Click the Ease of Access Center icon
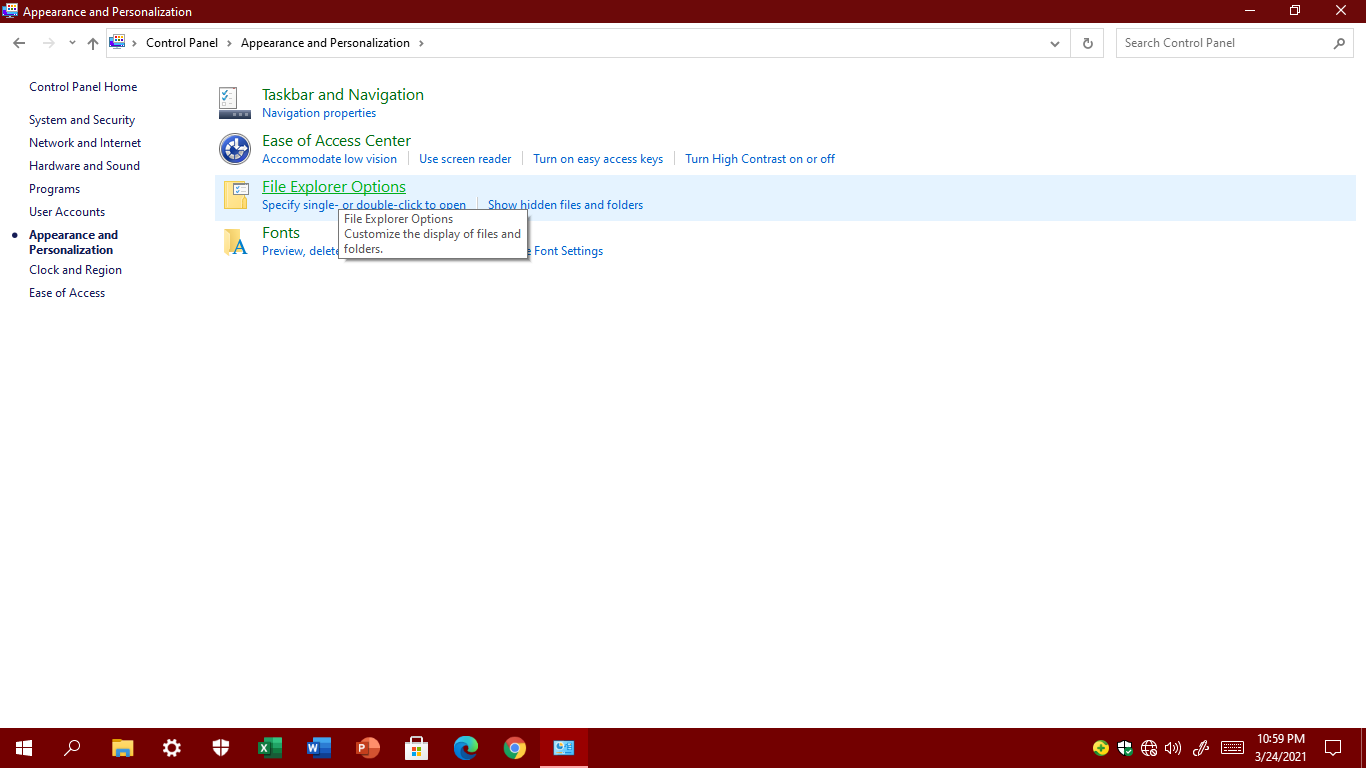This screenshot has height=768, width=1366. point(235,149)
